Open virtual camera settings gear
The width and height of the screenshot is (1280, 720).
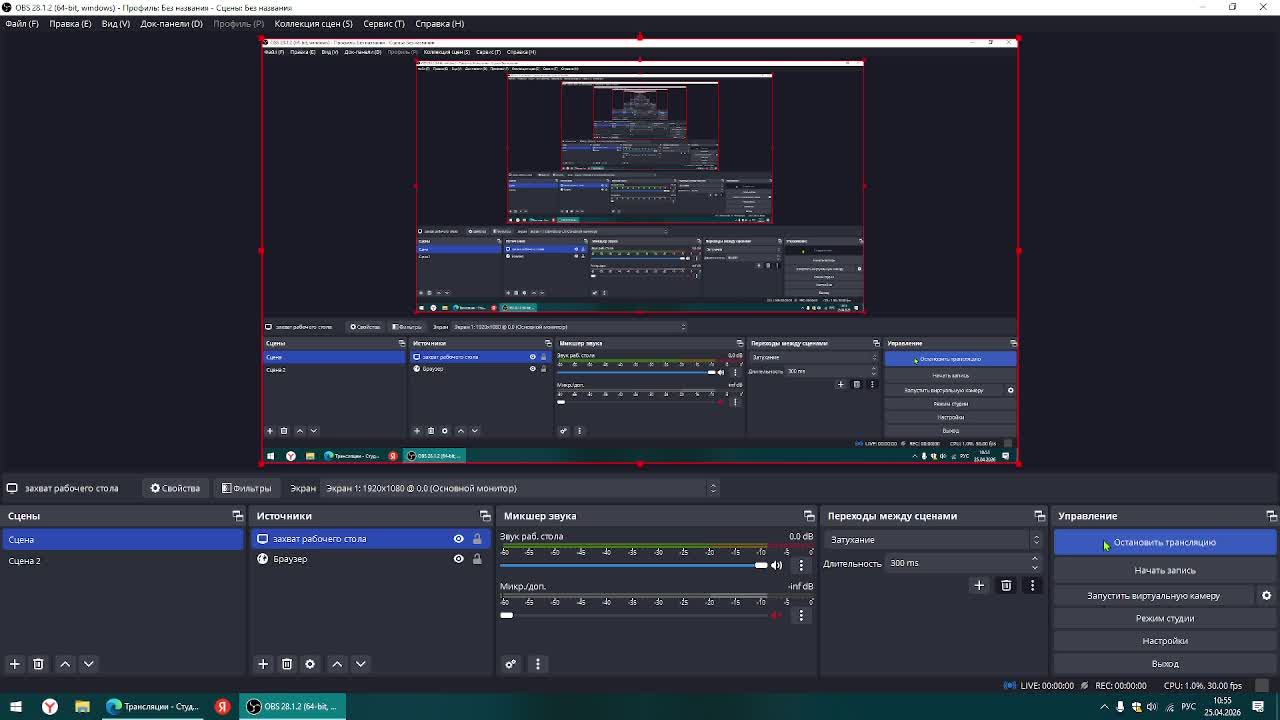click(x=1266, y=596)
